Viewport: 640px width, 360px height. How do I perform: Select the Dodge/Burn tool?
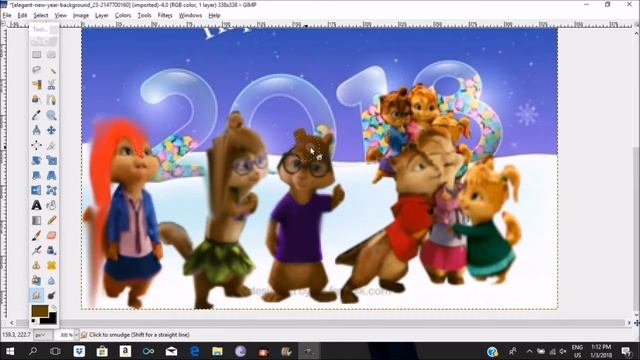click(x=51, y=295)
